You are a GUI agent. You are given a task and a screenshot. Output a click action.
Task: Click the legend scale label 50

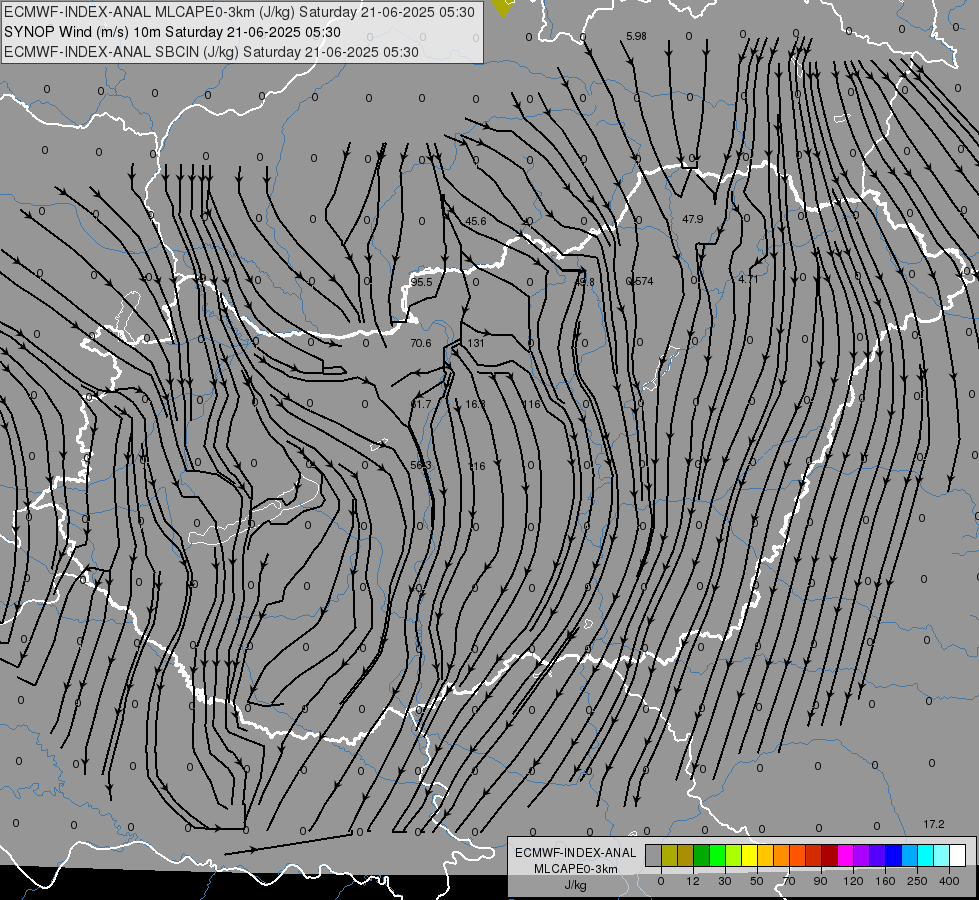point(756,881)
